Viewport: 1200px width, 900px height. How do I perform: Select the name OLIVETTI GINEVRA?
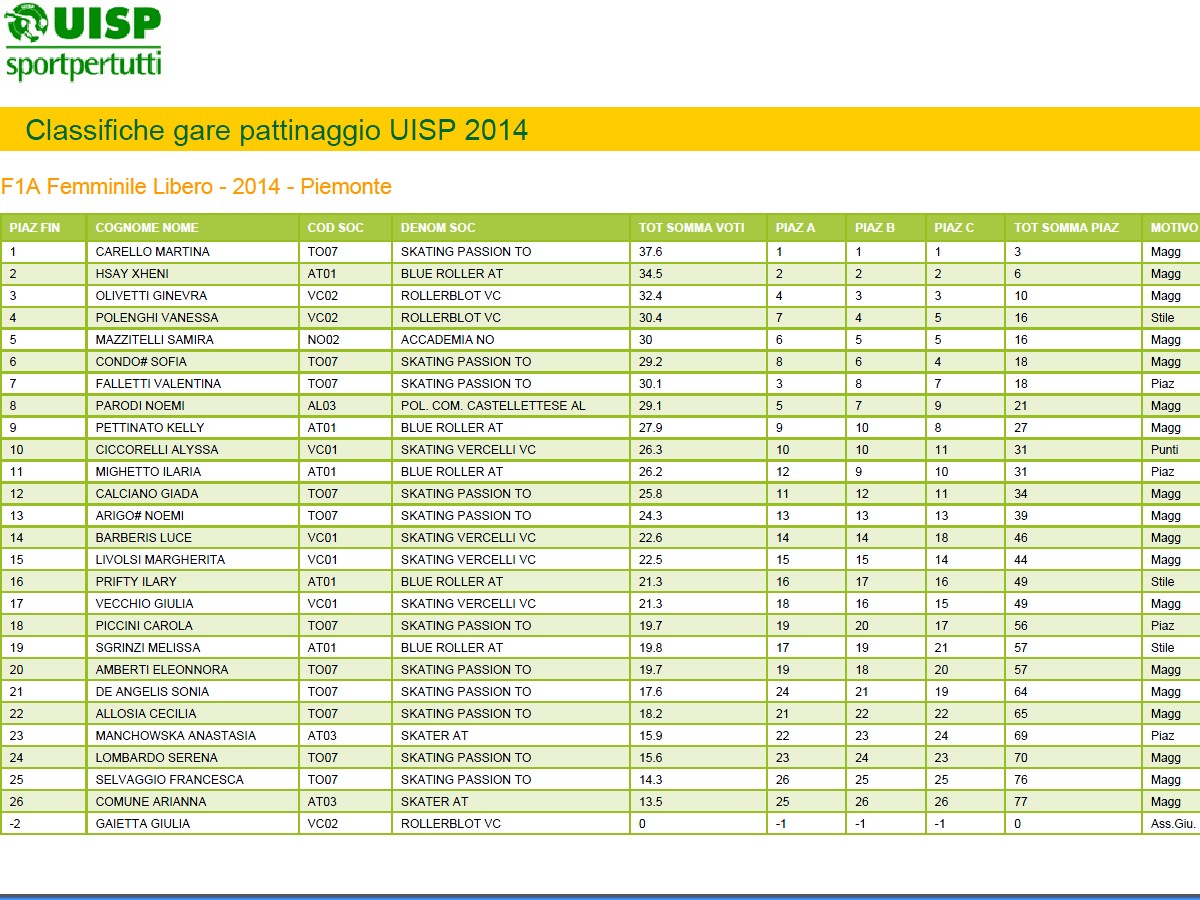(151, 296)
